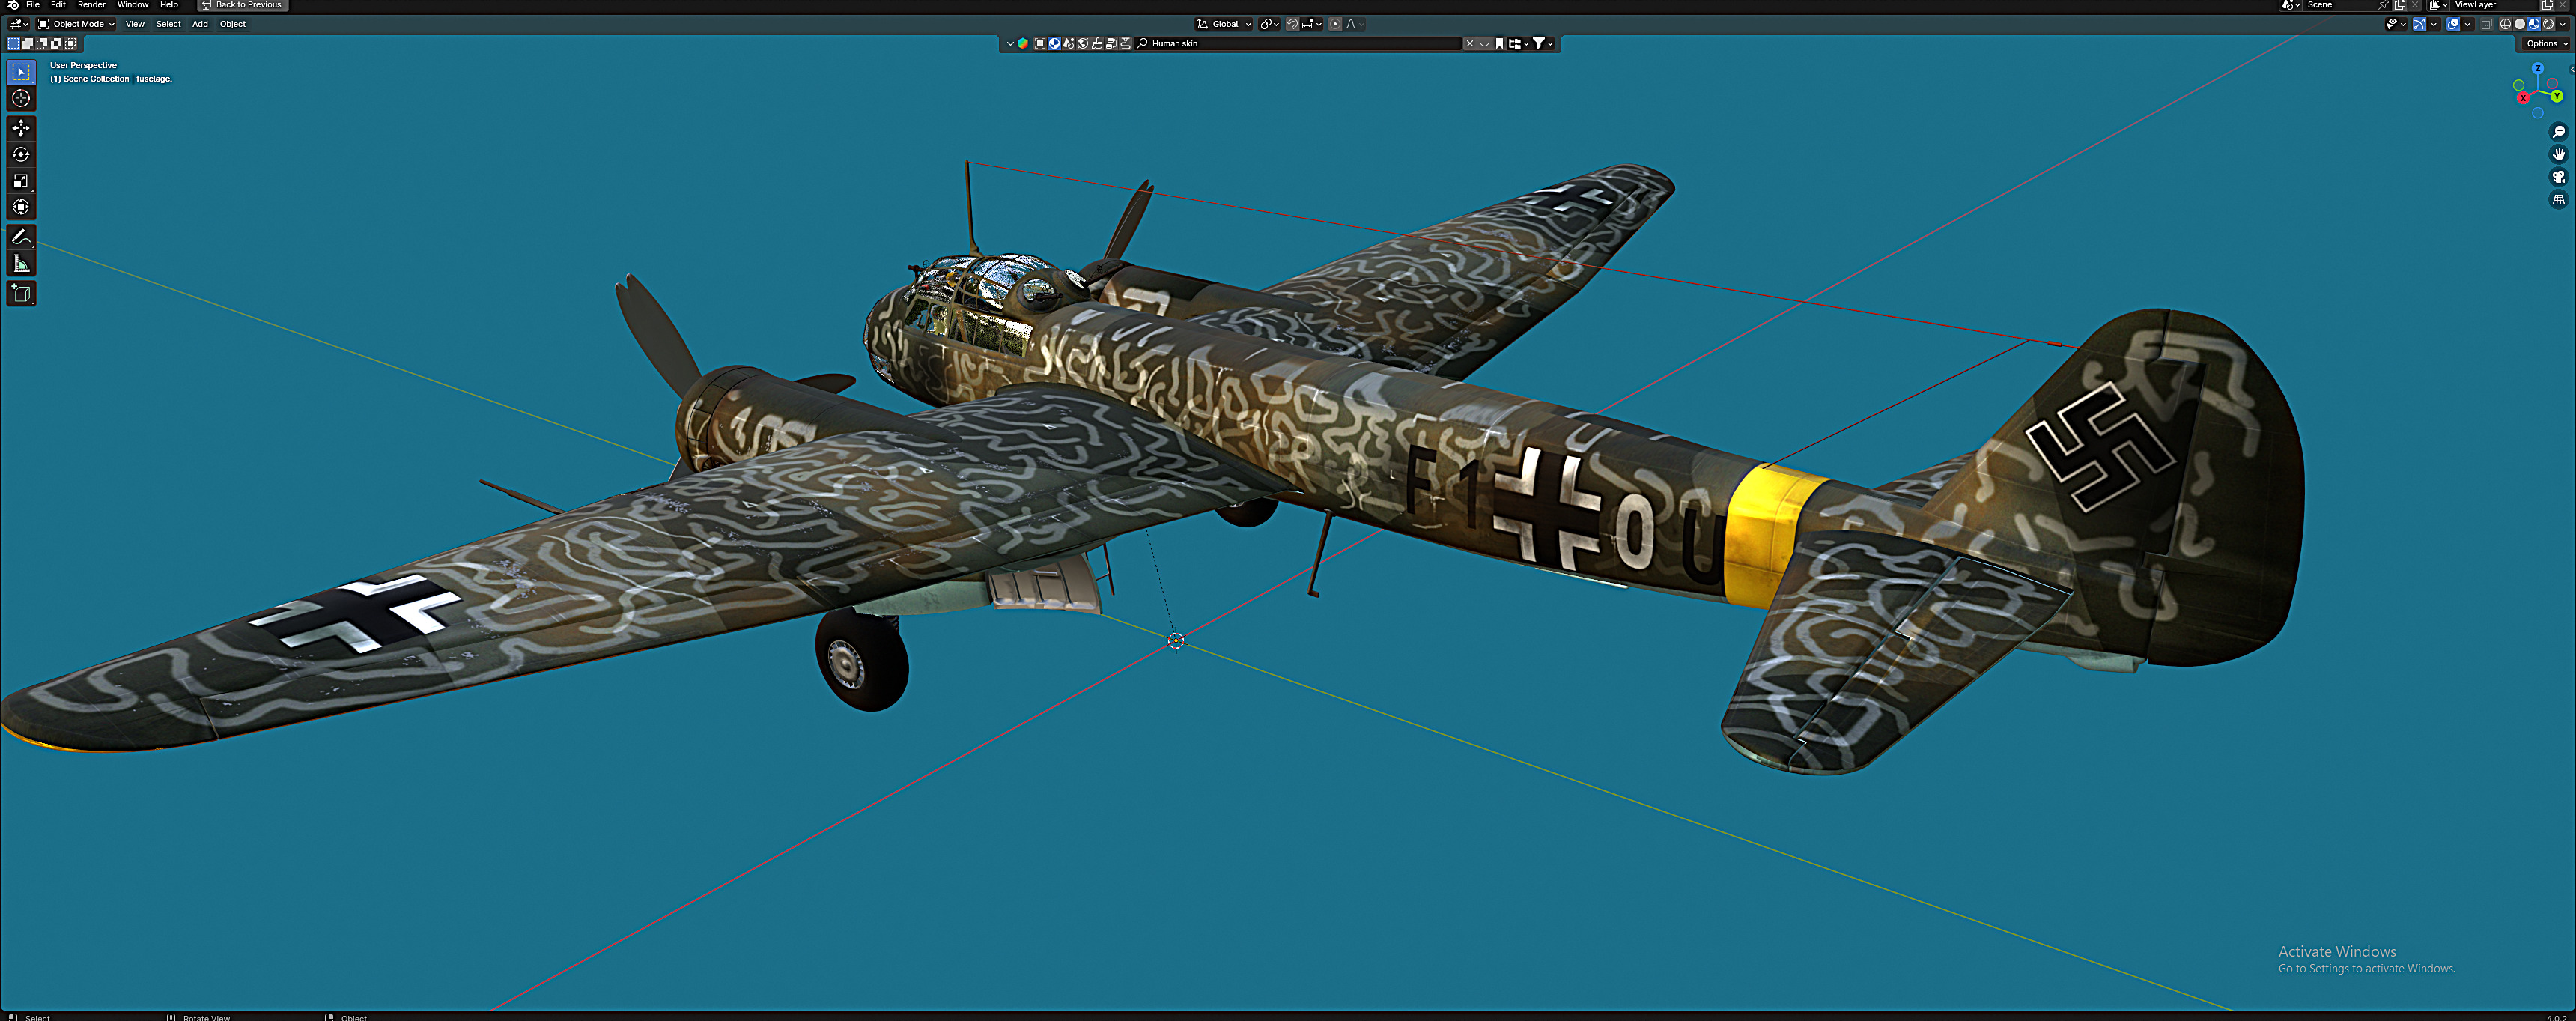Click the asset bar collapse arc button
The width and height of the screenshot is (2576, 1021).
1485,44
